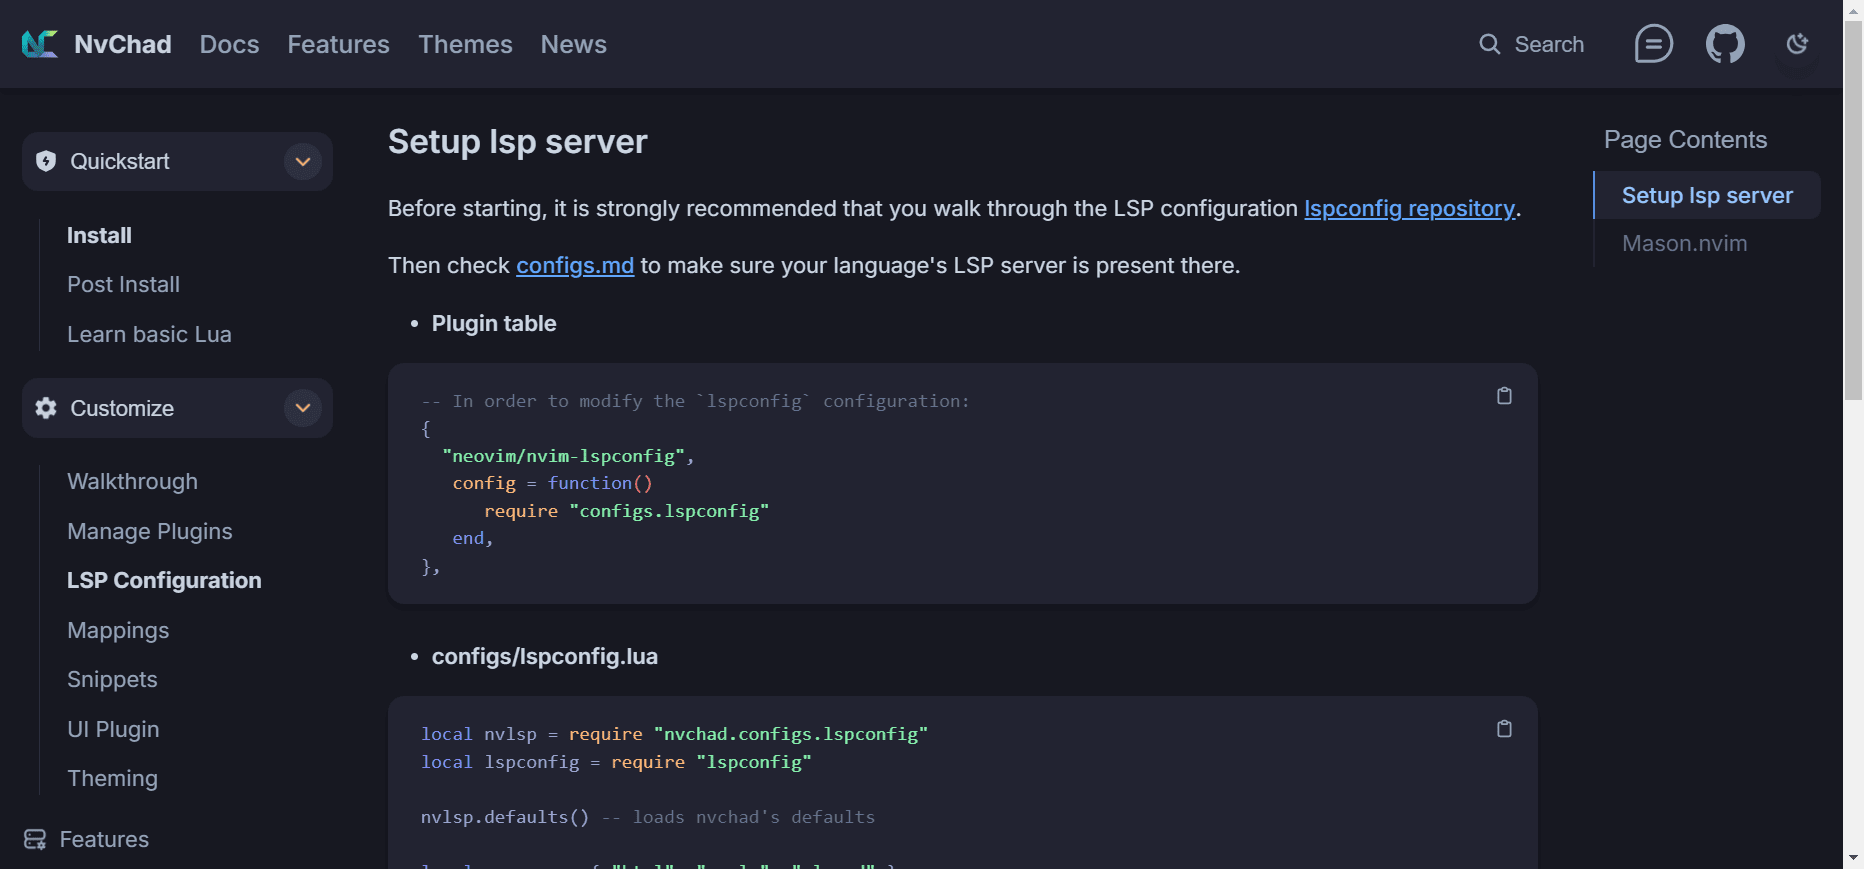1864x869 pixels.
Task: Open the Docs menu item
Action: [x=229, y=44]
